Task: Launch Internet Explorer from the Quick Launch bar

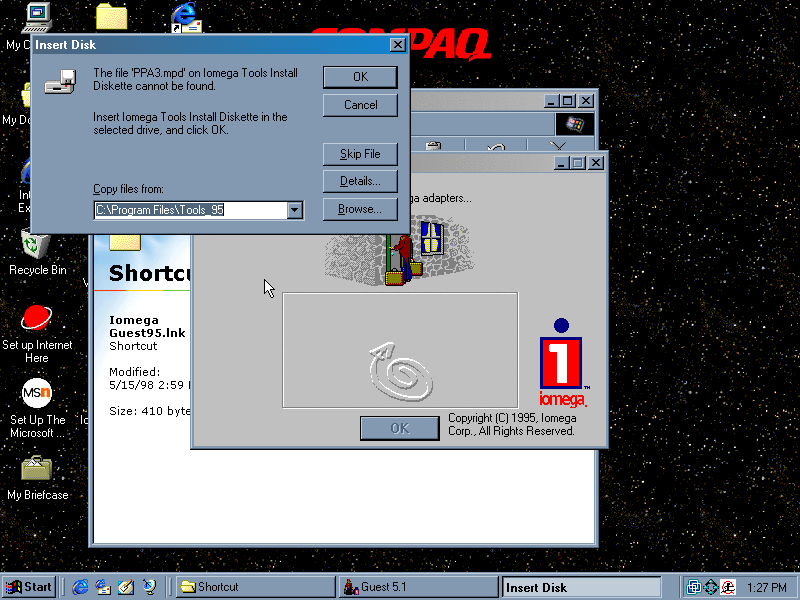Action: click(80, 587)
